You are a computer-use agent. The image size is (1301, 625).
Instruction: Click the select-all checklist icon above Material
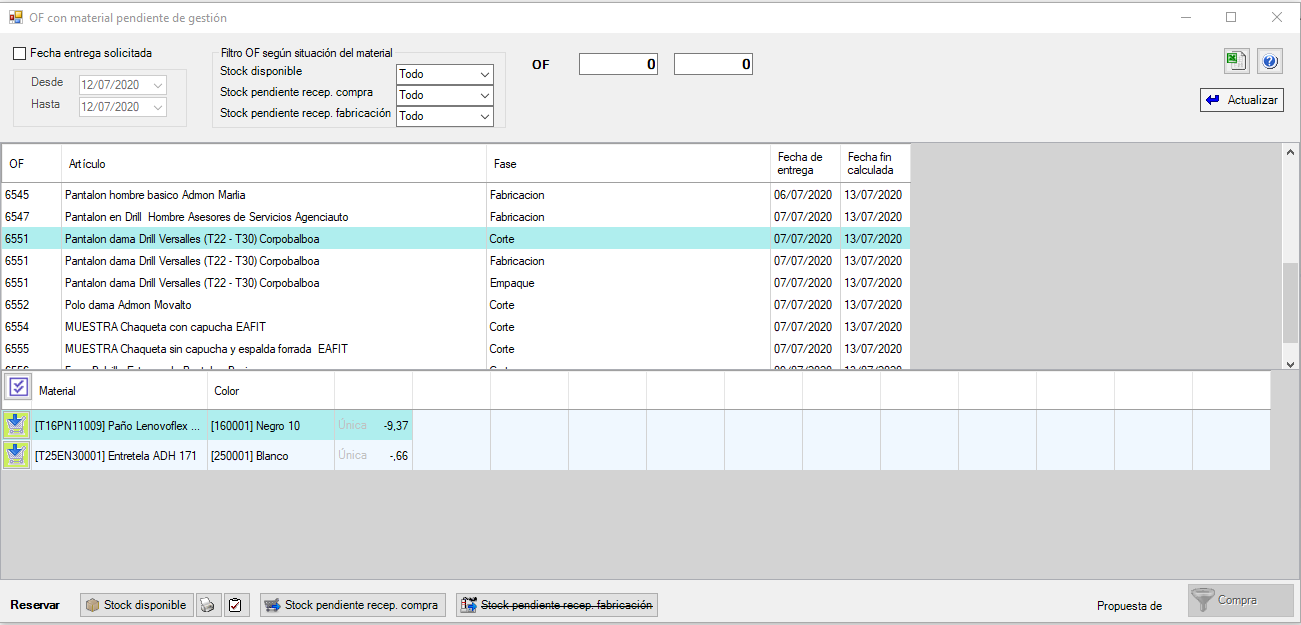(17, 388)
